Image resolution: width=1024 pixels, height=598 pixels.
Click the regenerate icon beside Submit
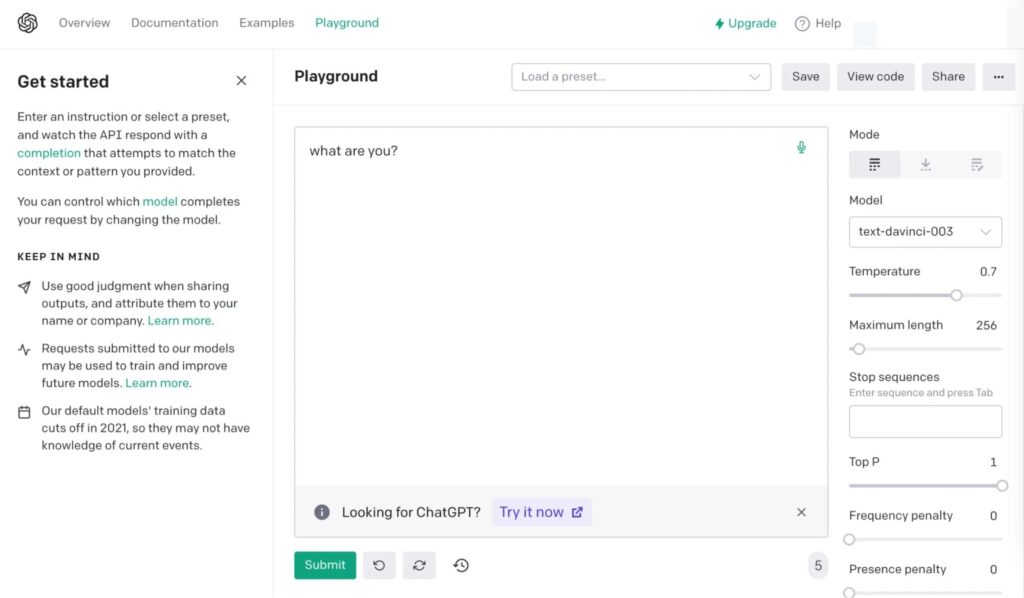[419, 565]
